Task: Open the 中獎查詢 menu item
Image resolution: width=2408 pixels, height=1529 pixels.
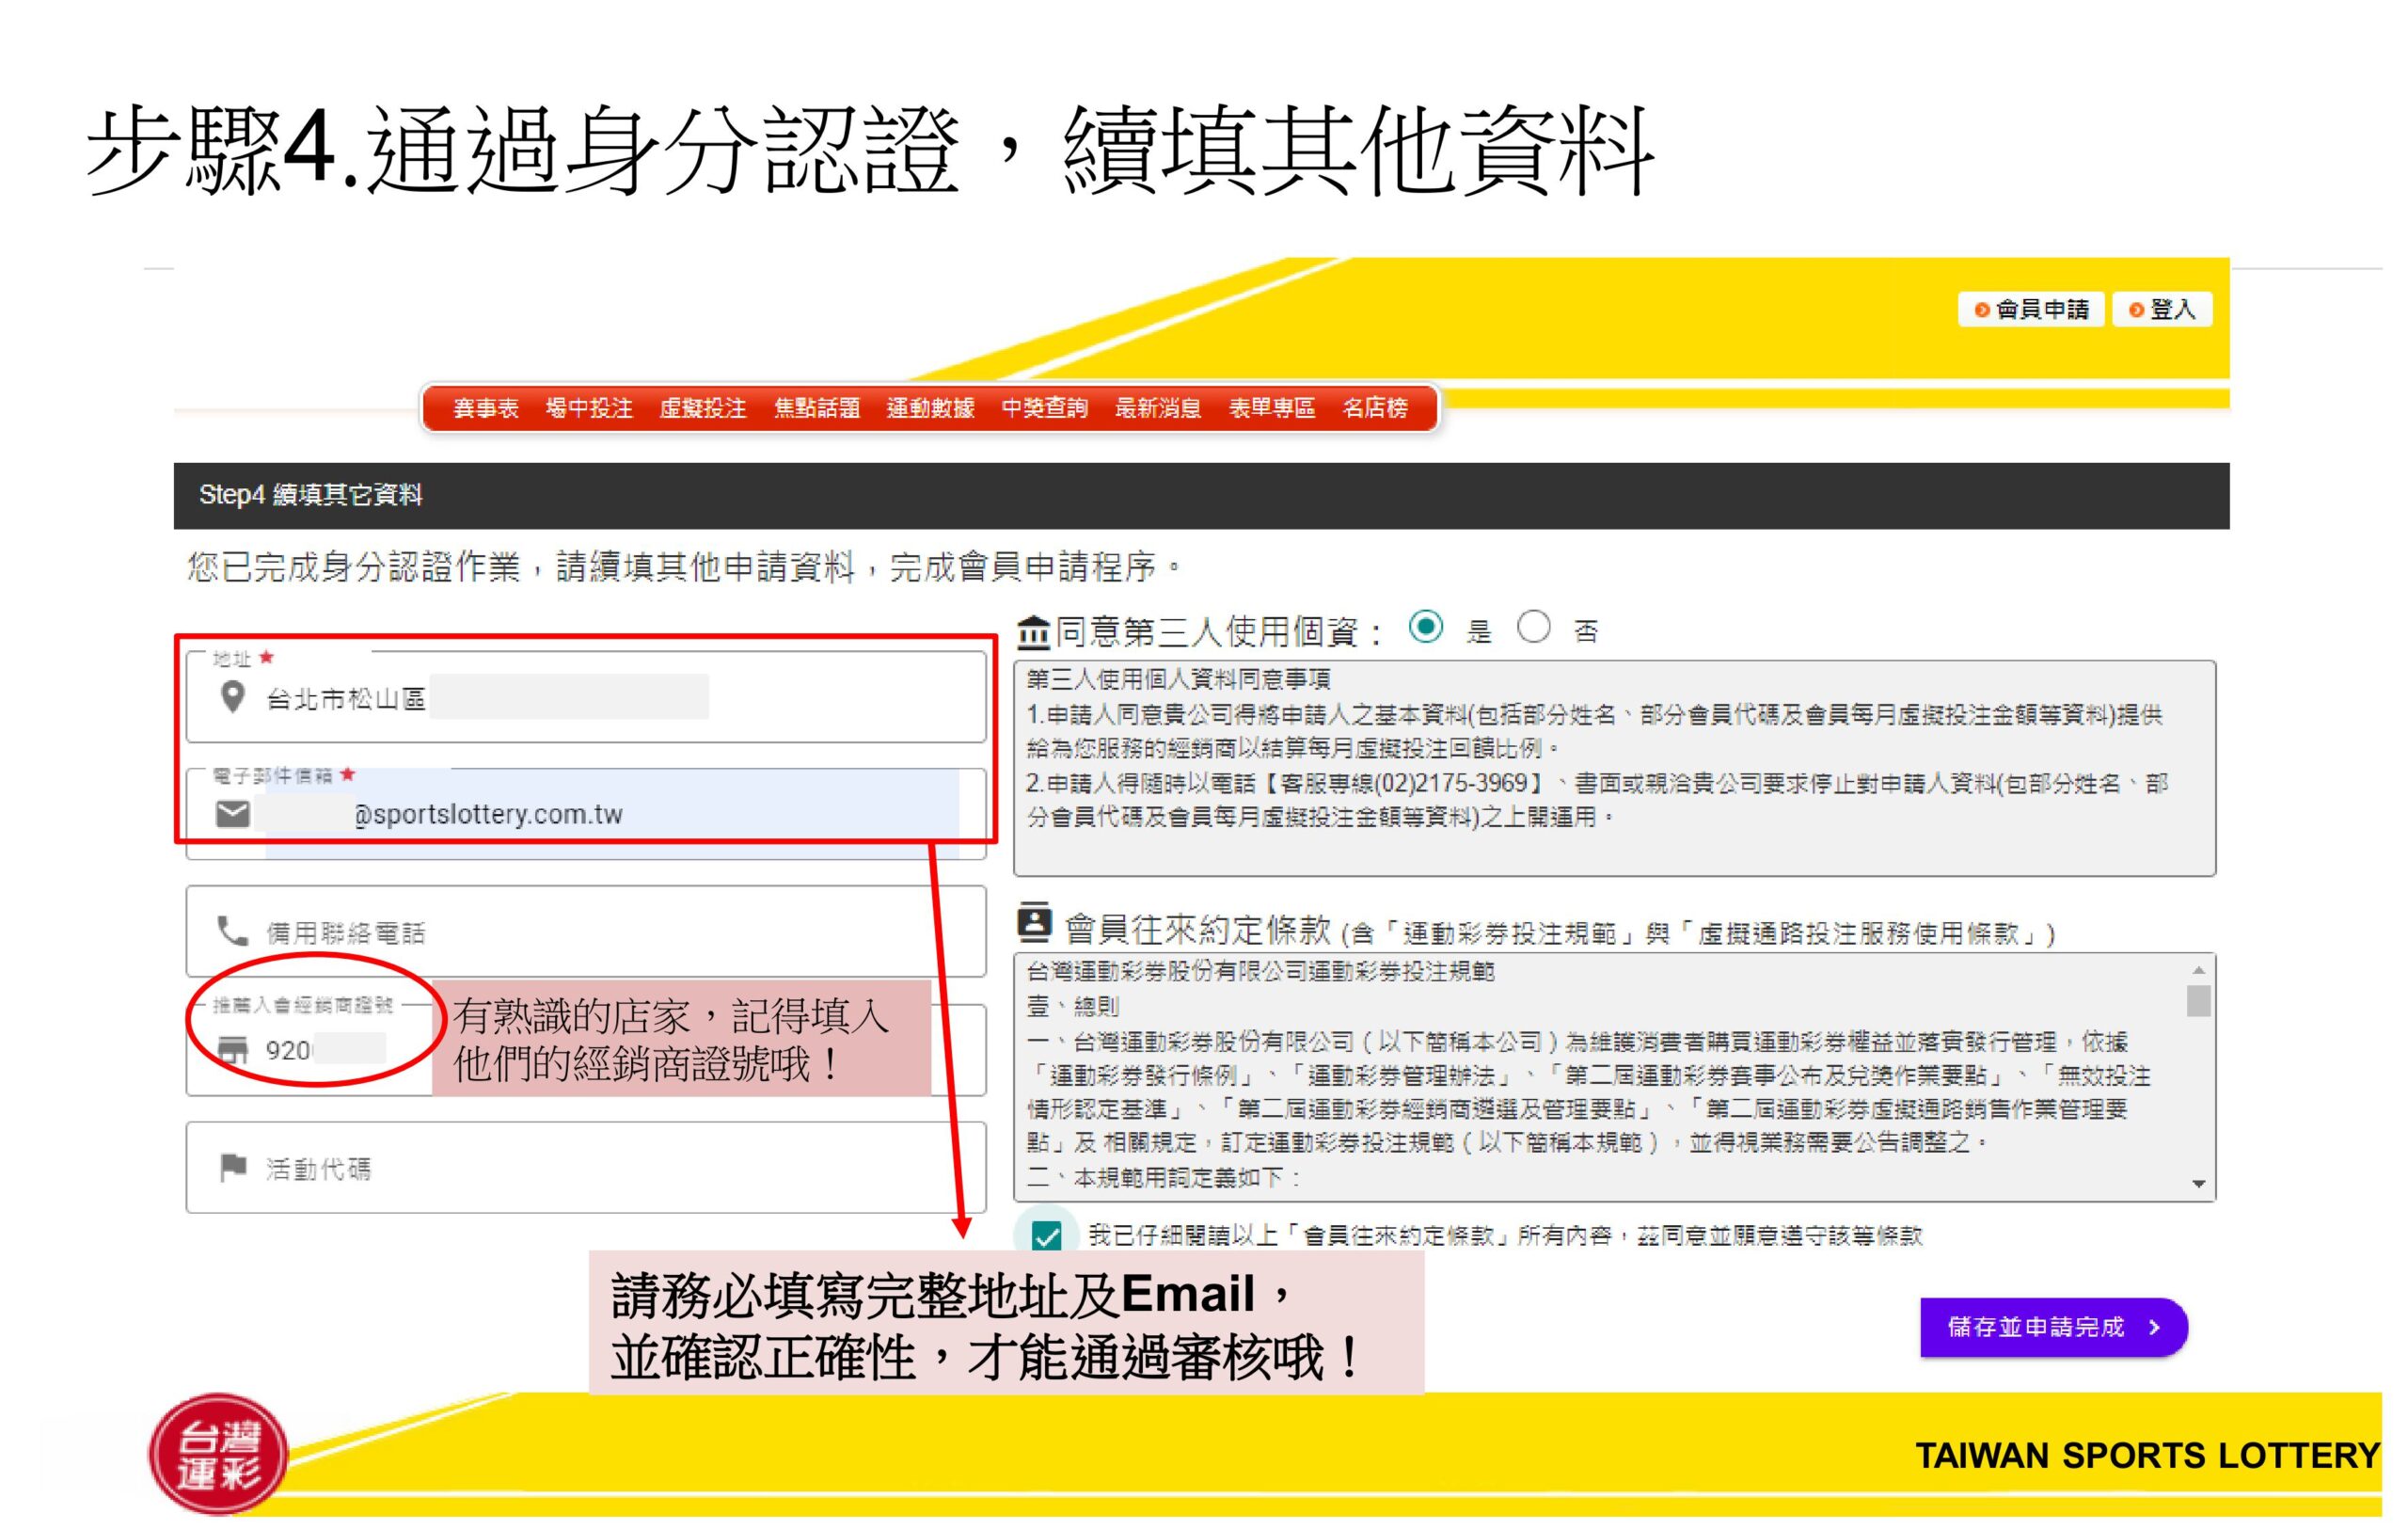Action: tap(1044, 408)
